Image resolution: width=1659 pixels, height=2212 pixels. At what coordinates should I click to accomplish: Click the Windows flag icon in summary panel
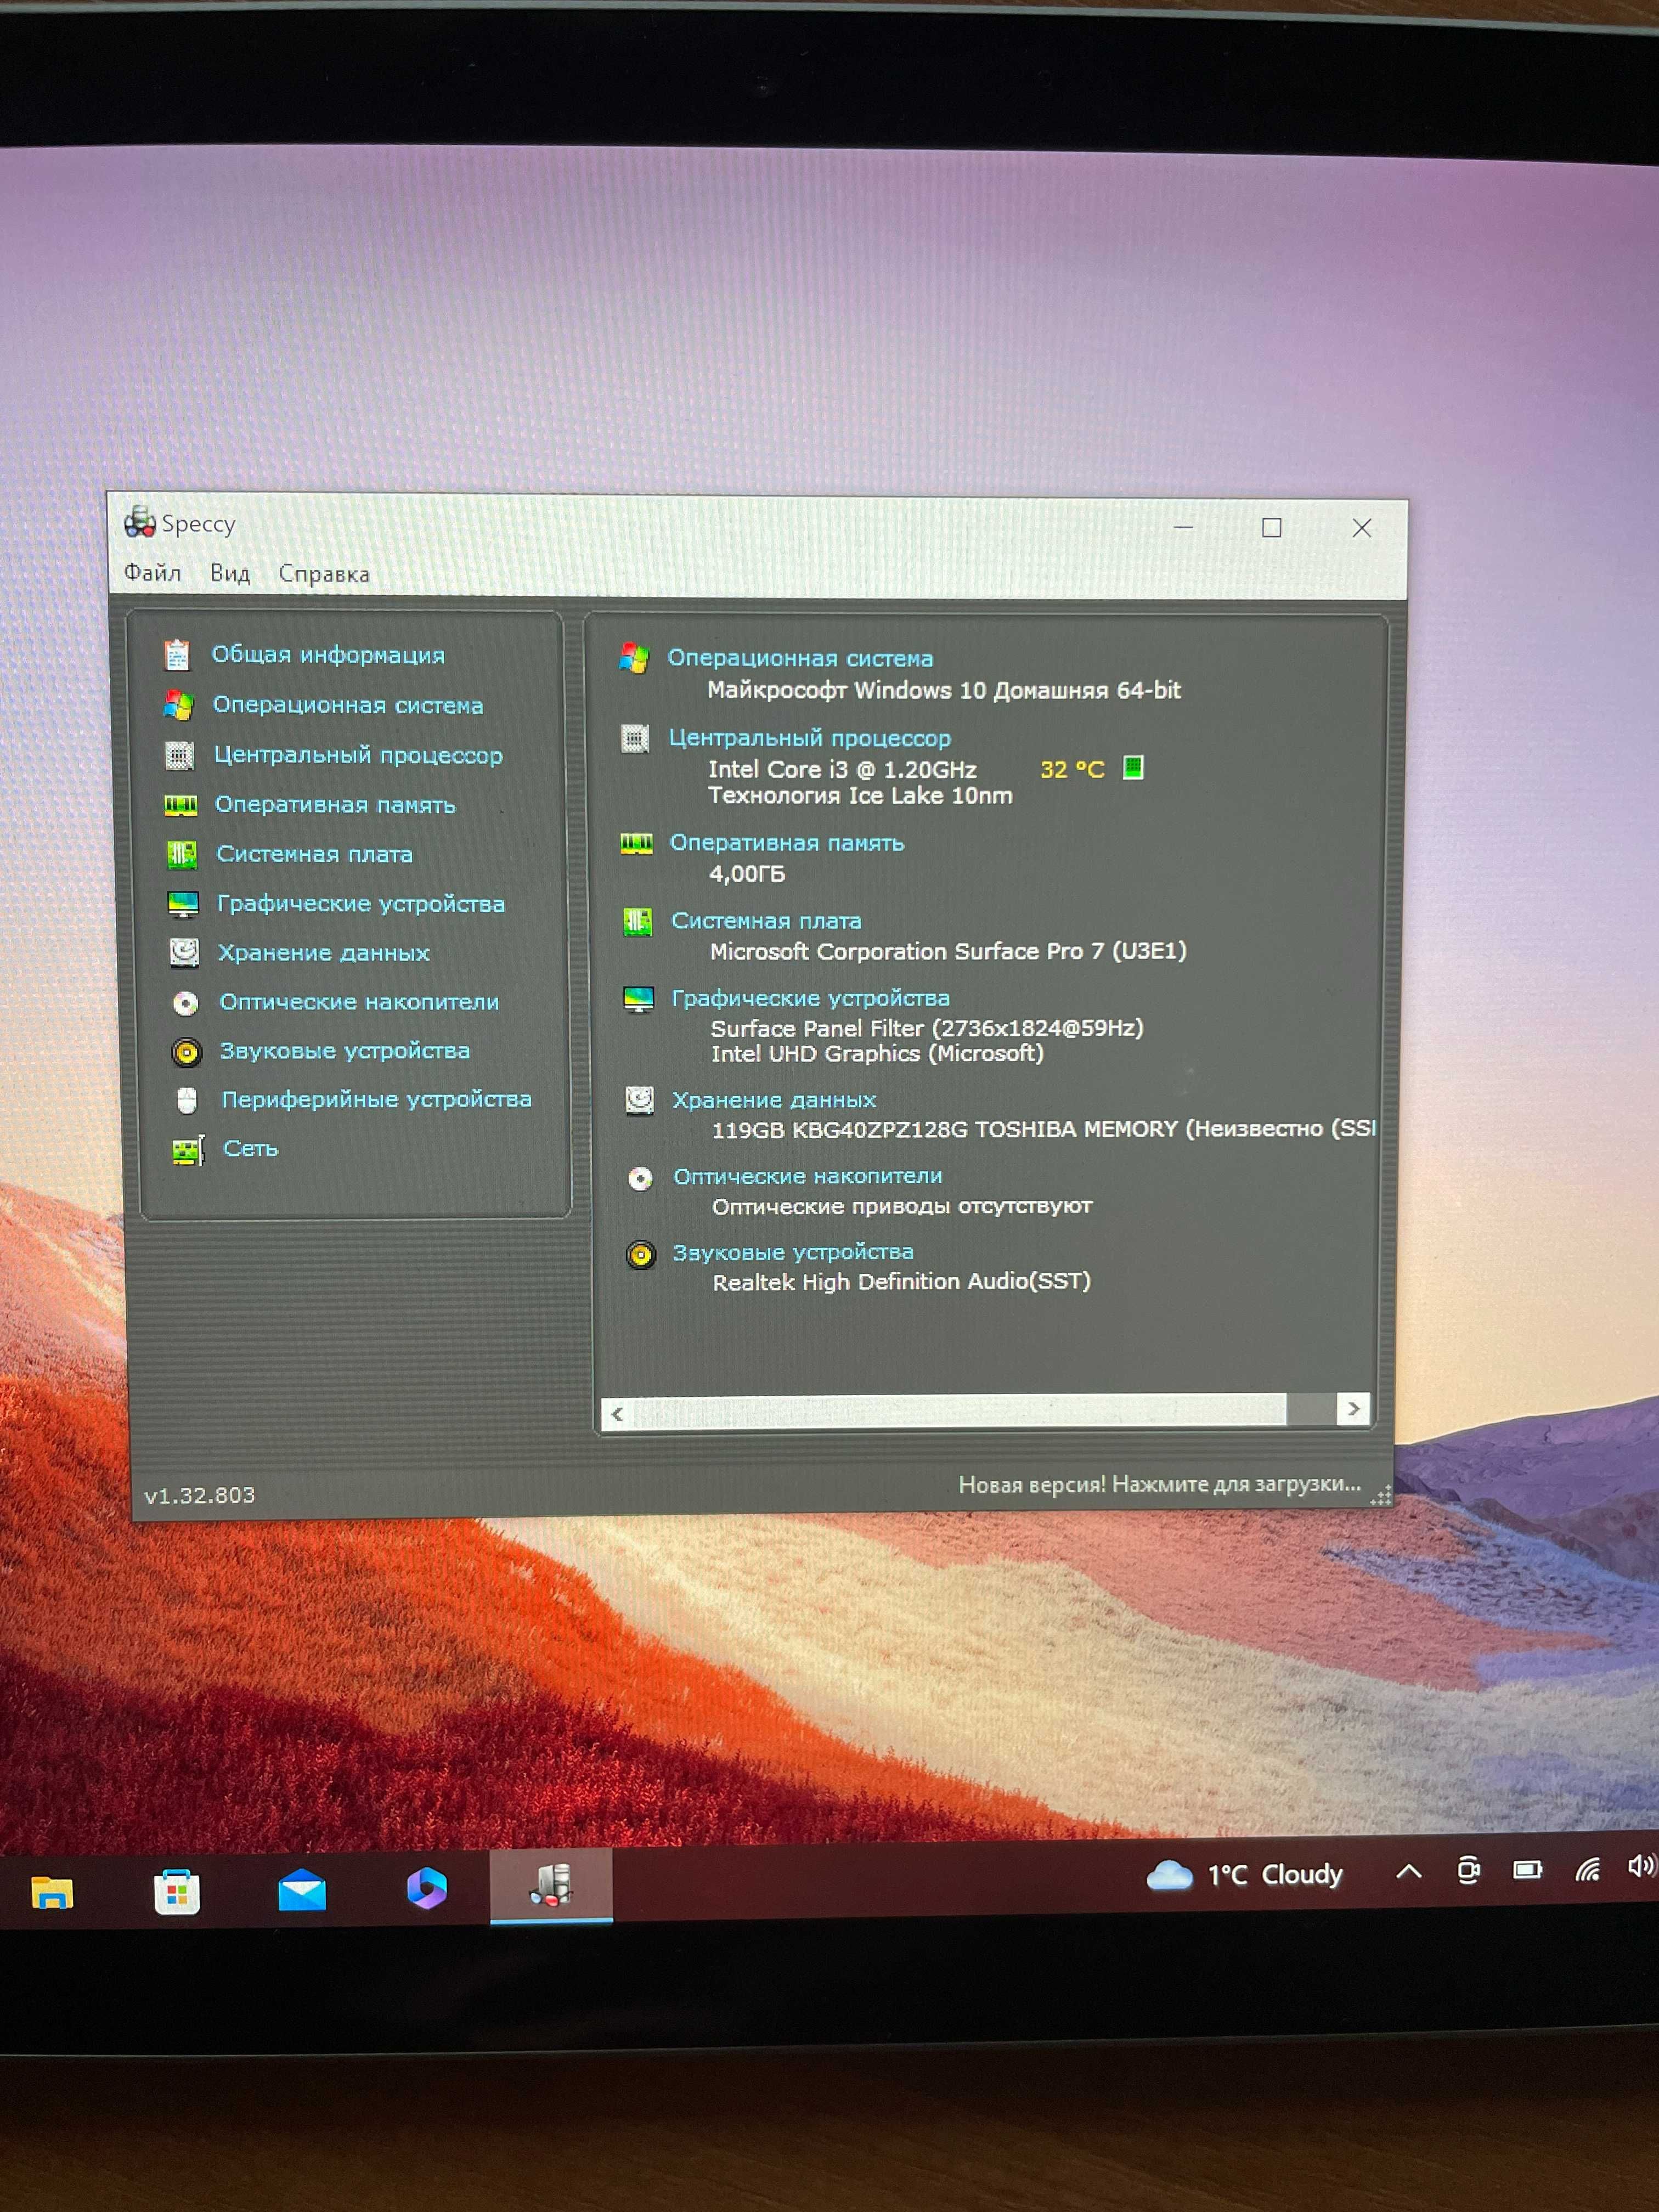[x=633, y=658]
